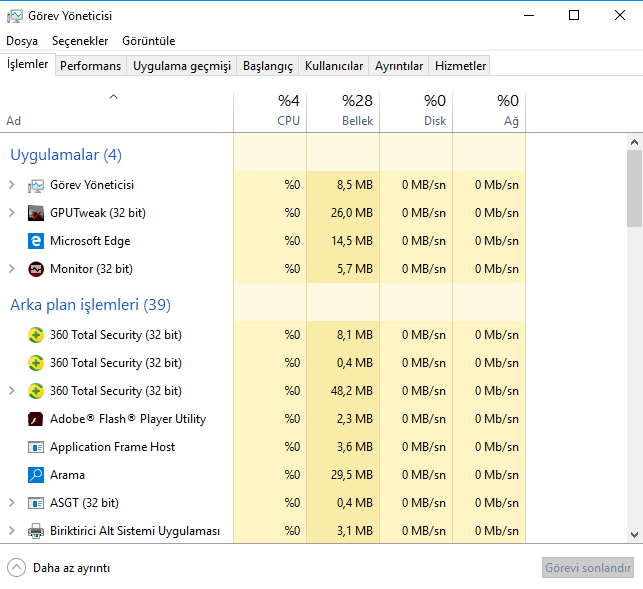Sort by the Ağ column header
Viewport: 643px width, 589px height.
[x=489, y=112]
